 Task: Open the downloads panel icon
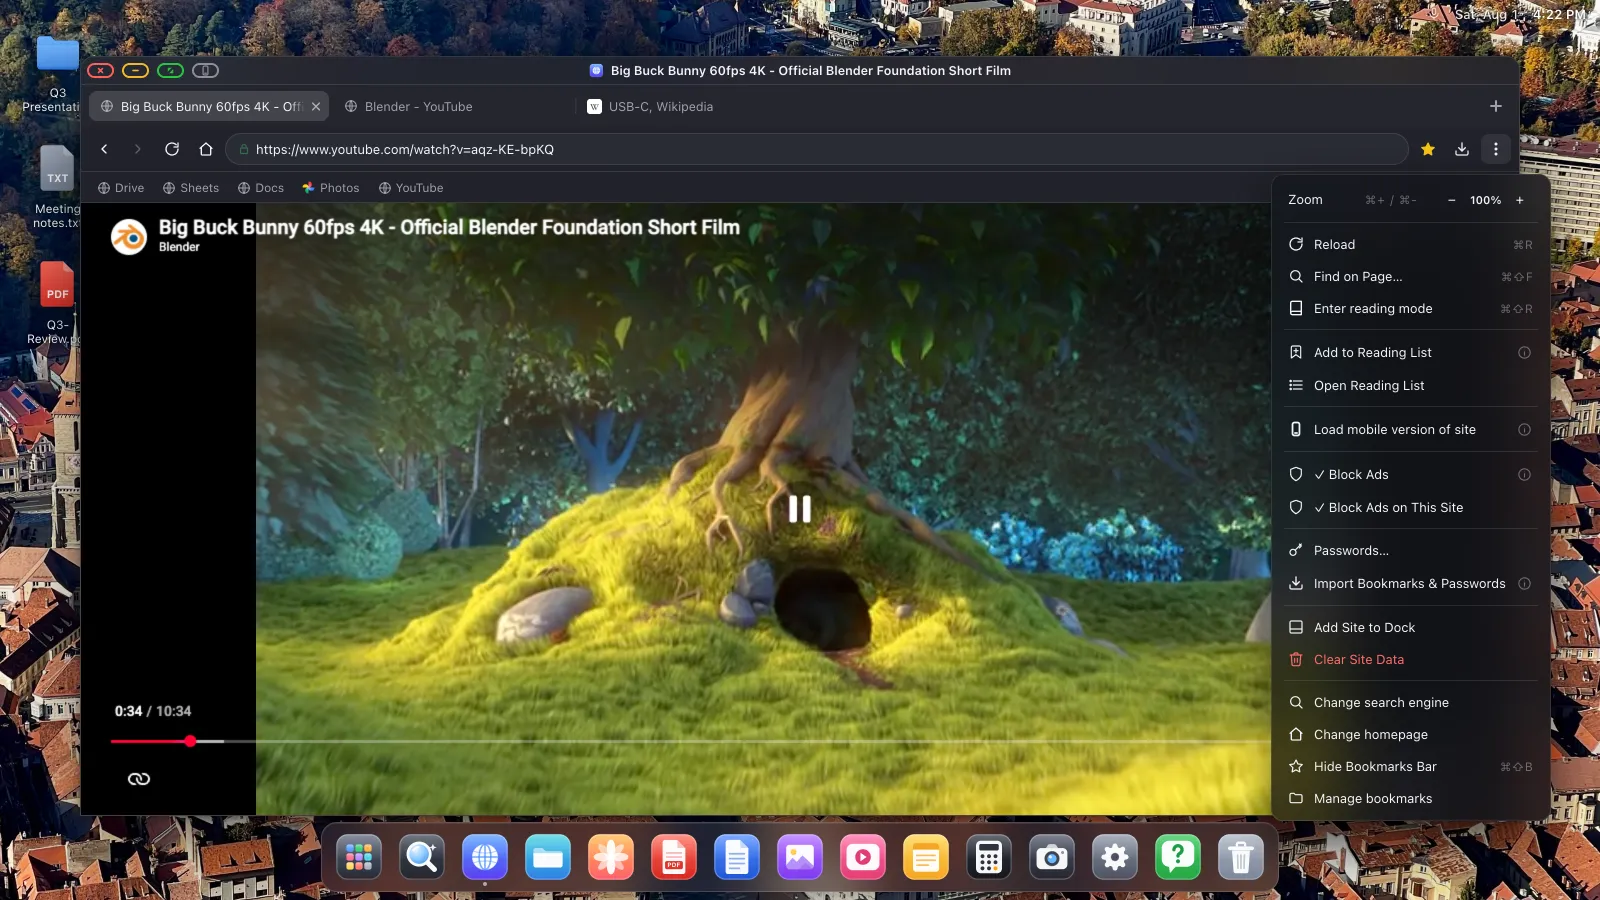[1462, 149]
